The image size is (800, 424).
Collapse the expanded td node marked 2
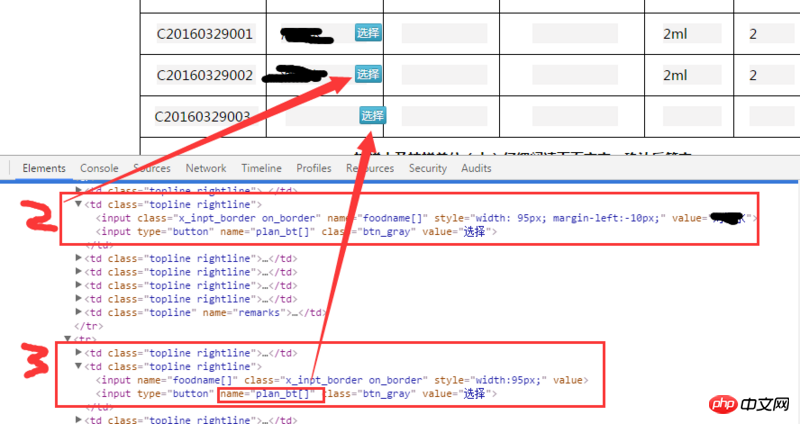(x=79, y=204)
